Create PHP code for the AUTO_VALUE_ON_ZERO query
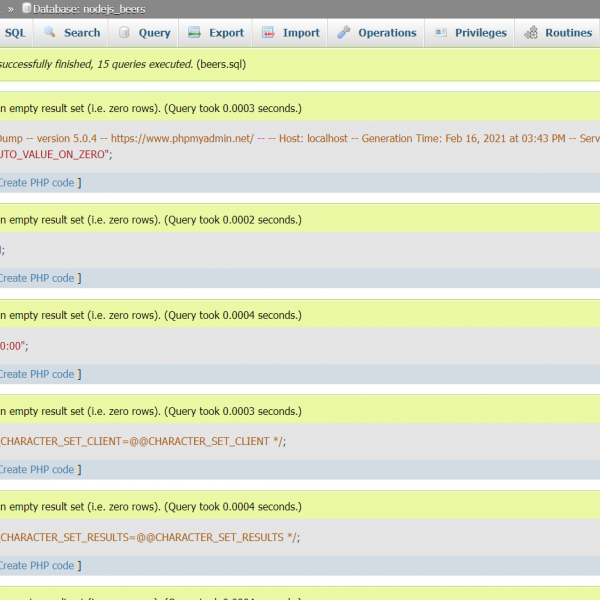Image resolution: width=600 pixels, height=600 pixels. (x=37, y=182)
